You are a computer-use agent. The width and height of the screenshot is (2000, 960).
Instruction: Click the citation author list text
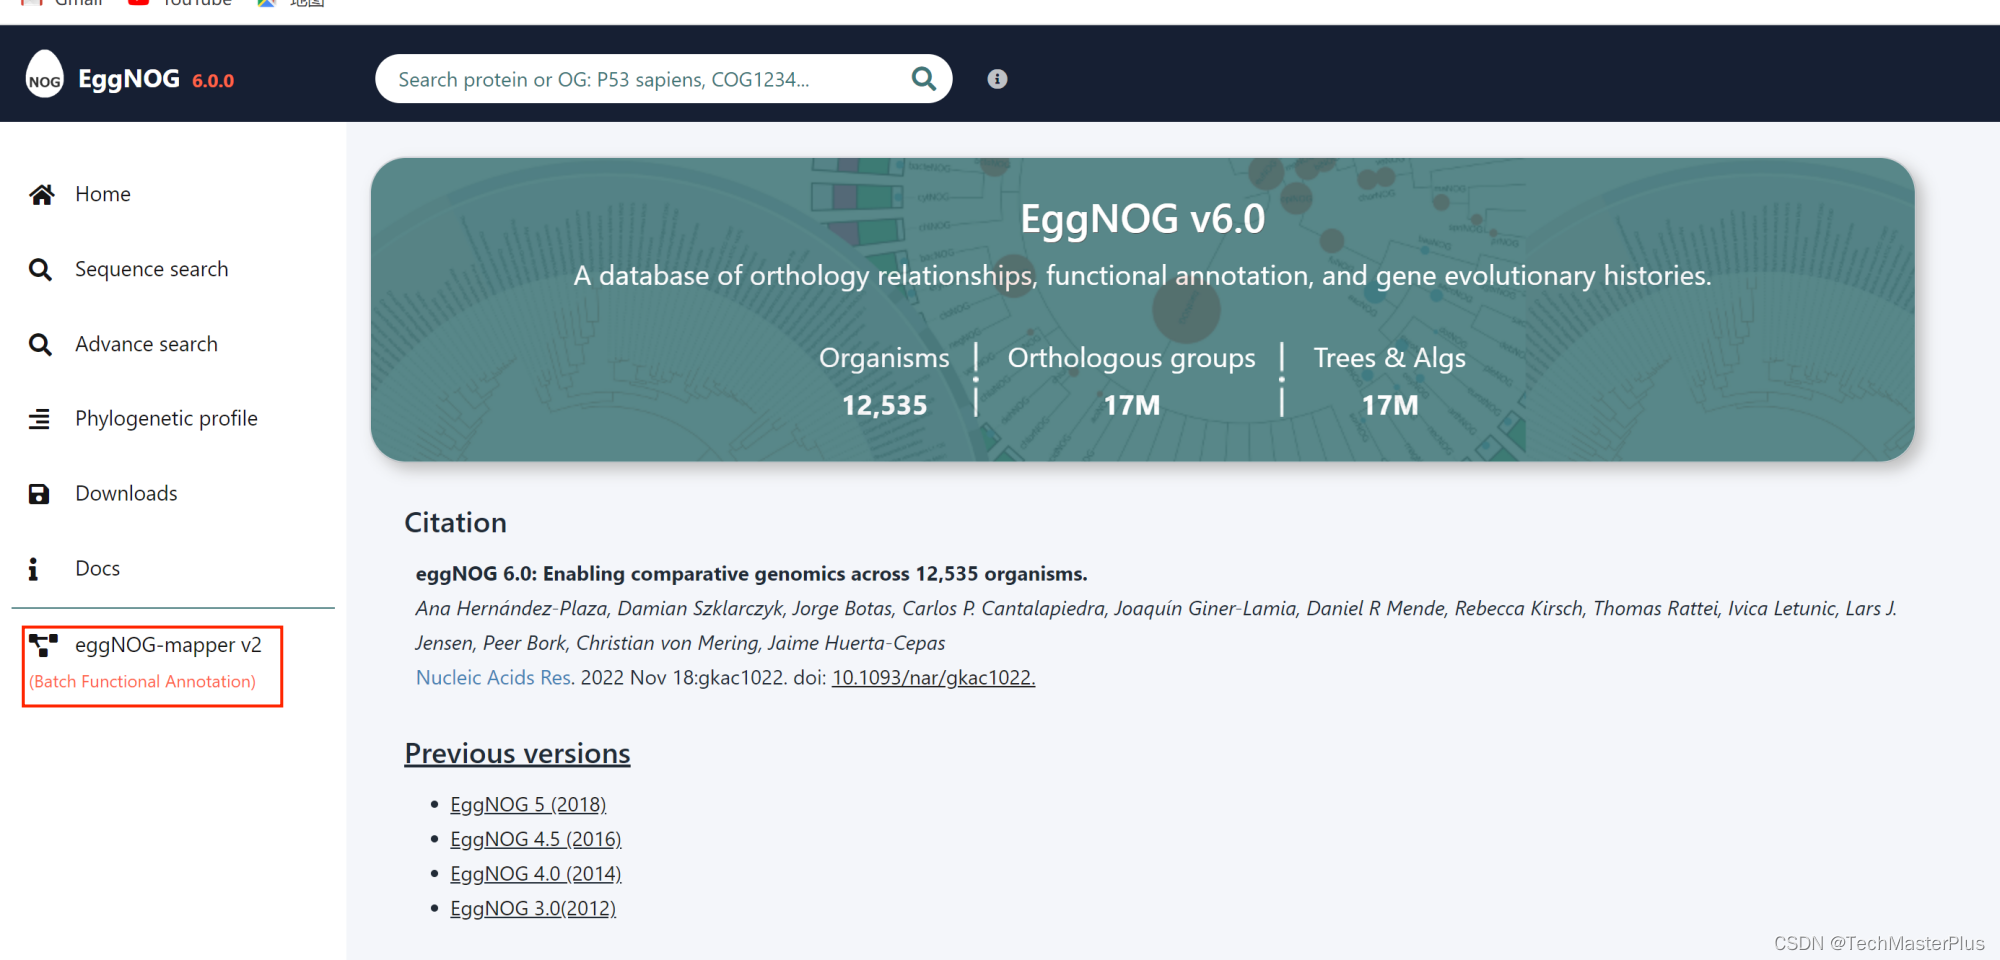pyautogui.click(x=1156, y=625)
